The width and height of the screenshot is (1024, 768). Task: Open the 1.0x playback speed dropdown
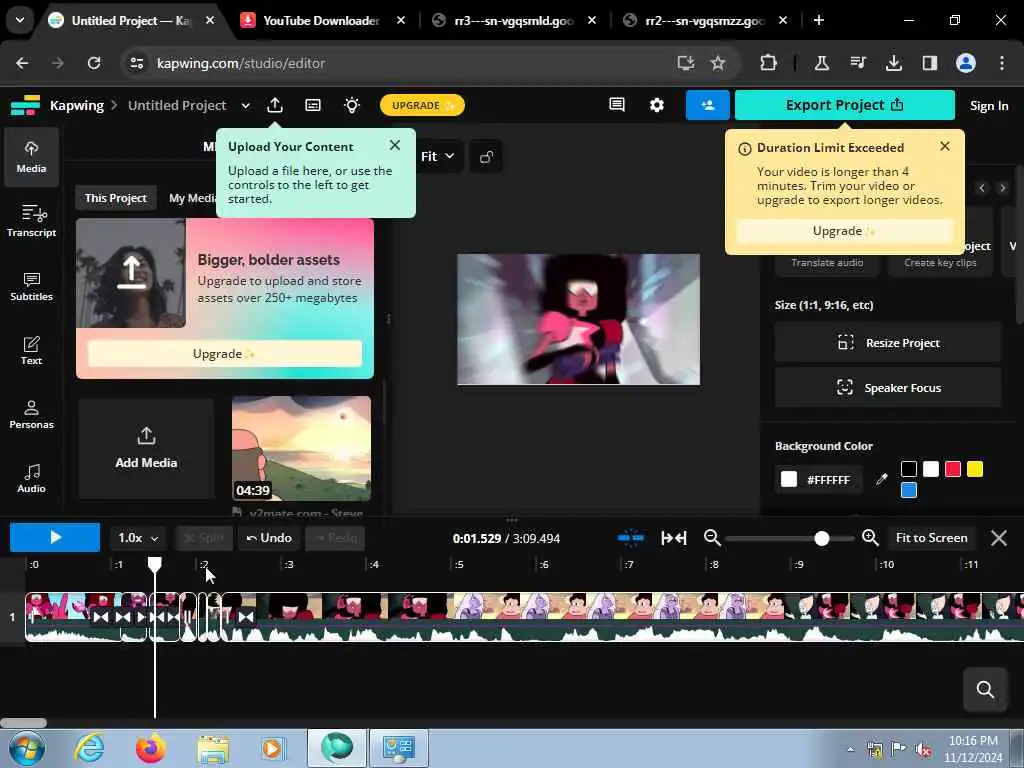click(138, 538)
